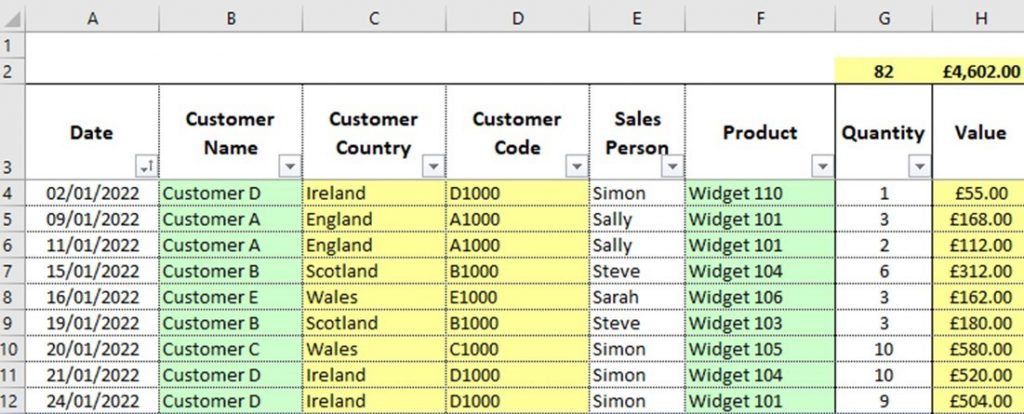Select the quantity total cell showing 82
The image size is (1024, 414).
coord(883,72)
